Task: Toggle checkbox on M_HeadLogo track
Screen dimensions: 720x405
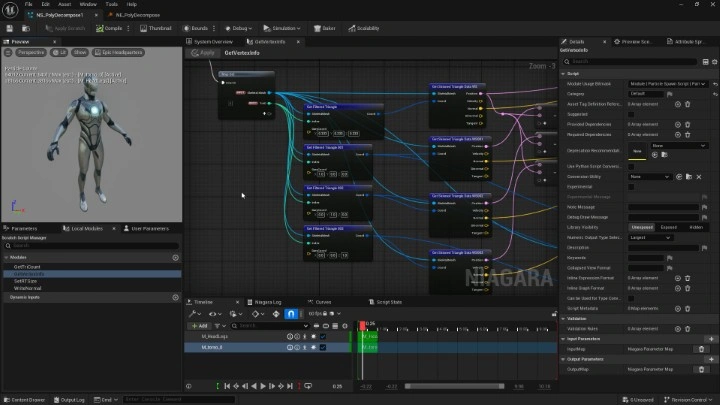Action: click(x=323, y=336)
